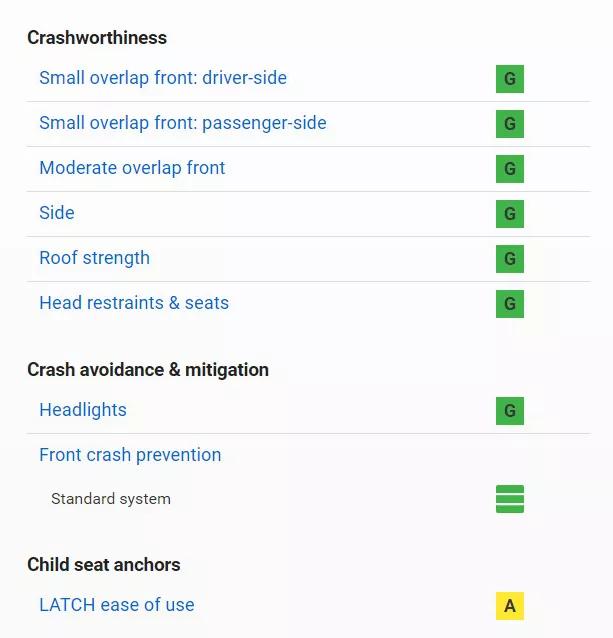Open LATCH ease of use link
The image size is (613, 638).
[117, 605]
